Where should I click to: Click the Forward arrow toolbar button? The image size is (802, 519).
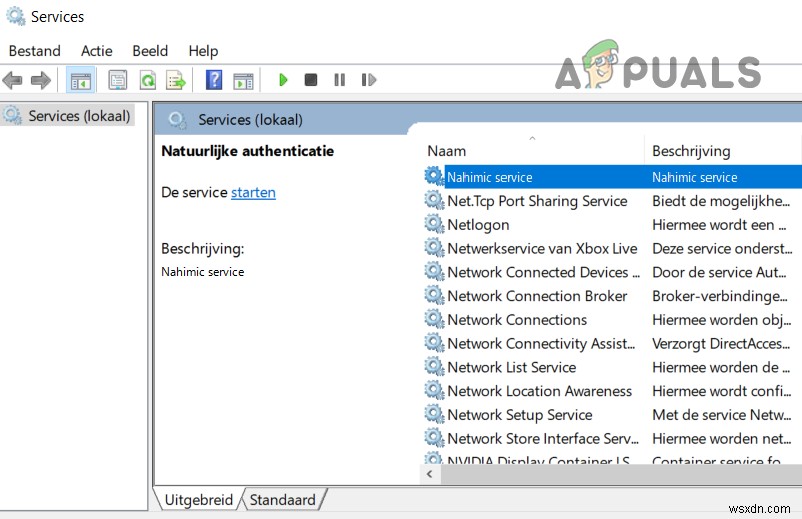tap(41, 80)
